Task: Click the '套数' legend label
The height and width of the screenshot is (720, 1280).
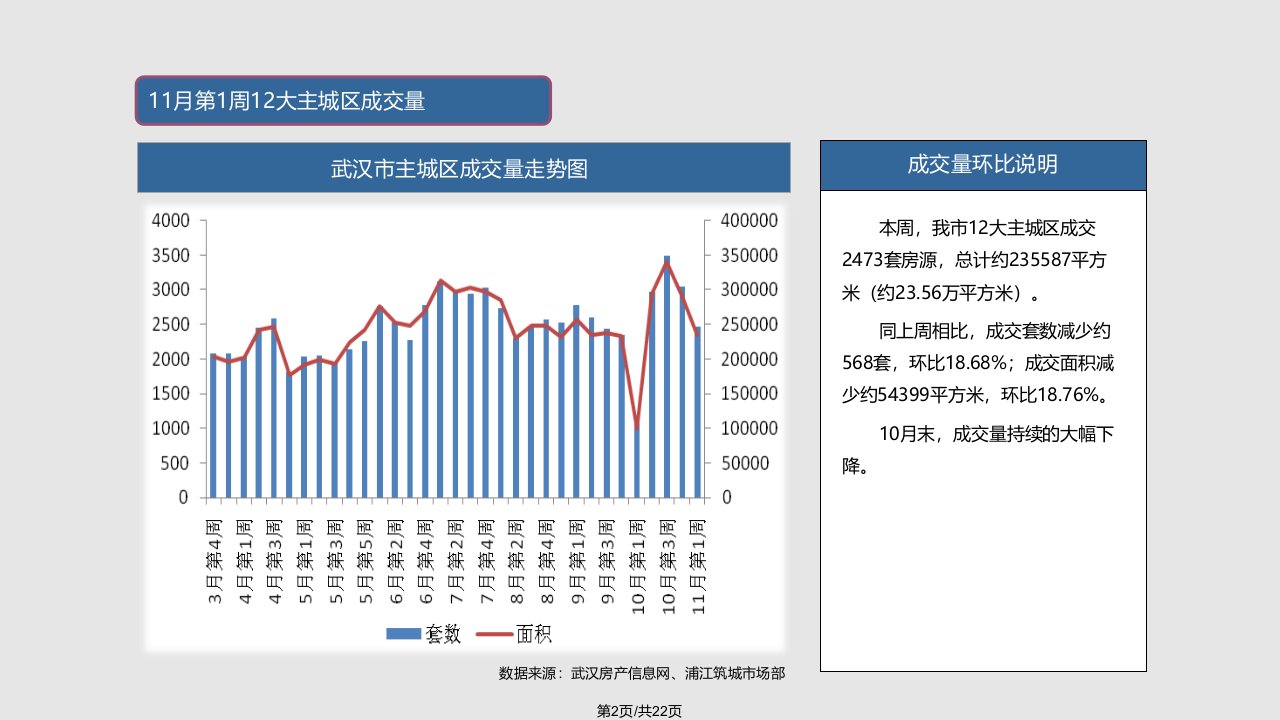Action: 442,633
